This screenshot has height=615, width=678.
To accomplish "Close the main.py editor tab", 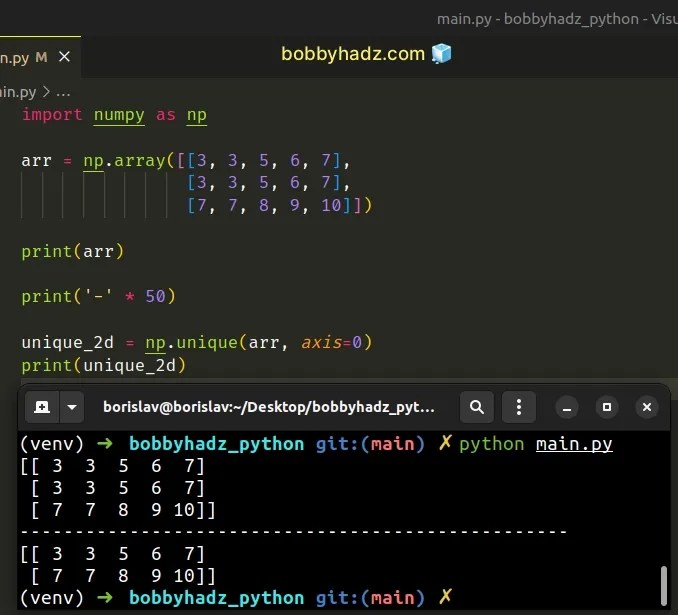I will 64,57.
